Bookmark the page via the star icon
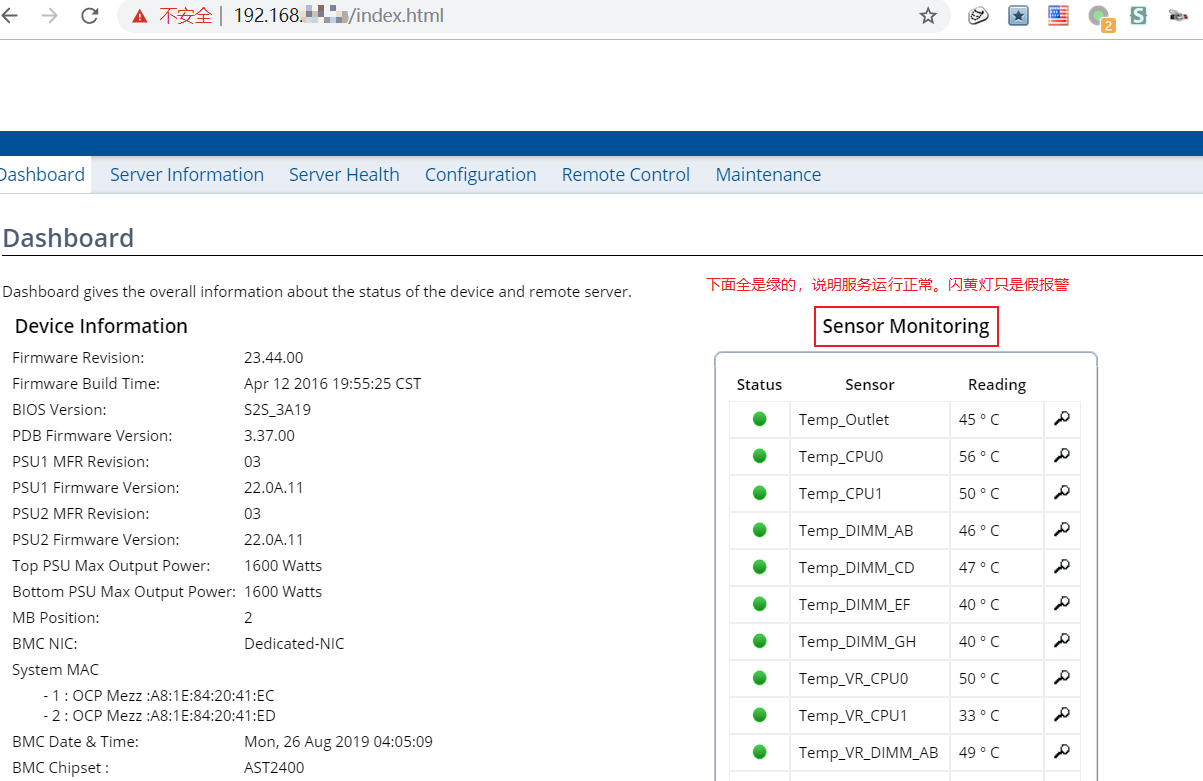This screenshot has width=1203, height=781. pyautogui.click(x=927, y=16)
